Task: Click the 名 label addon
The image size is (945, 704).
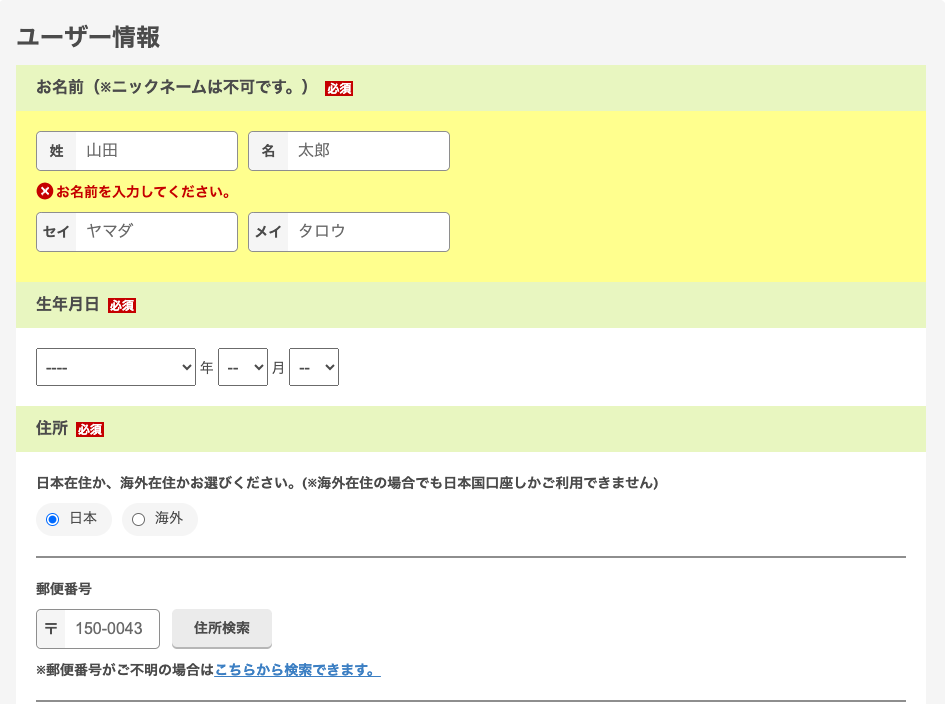Action: (x=269, y=151)
